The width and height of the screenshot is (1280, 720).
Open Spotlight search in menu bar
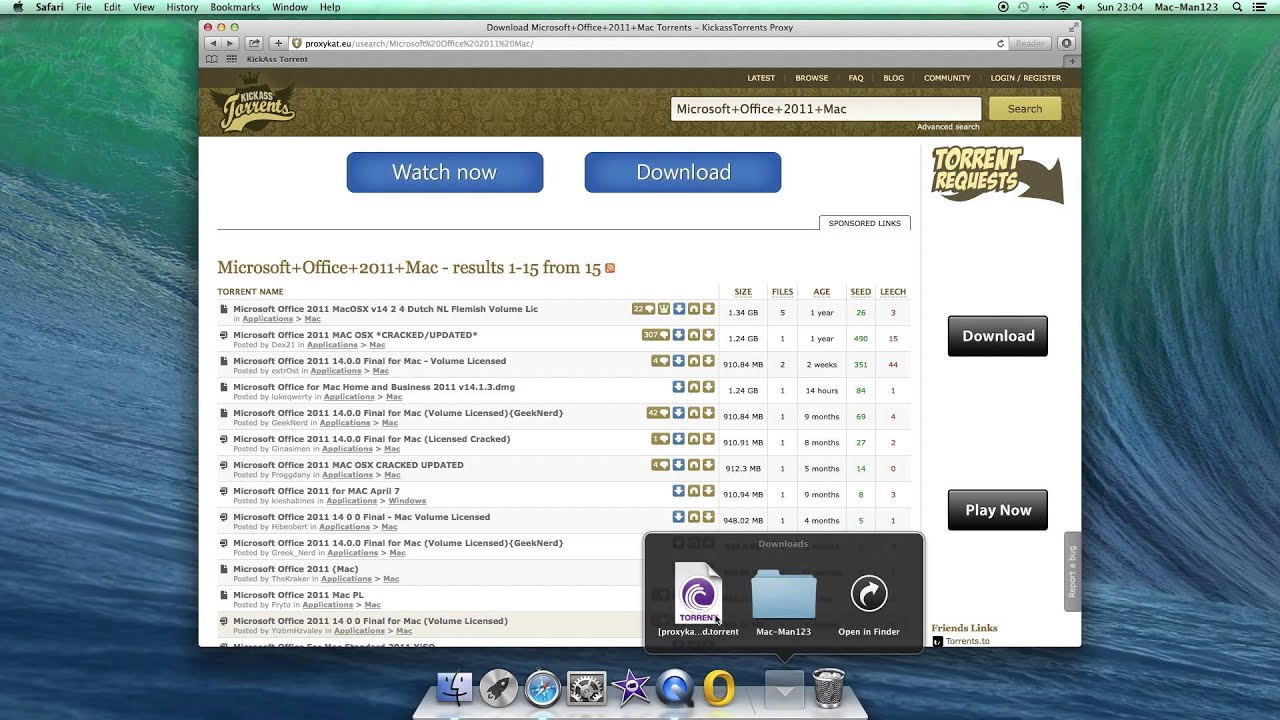click(x=1237, y=7)
